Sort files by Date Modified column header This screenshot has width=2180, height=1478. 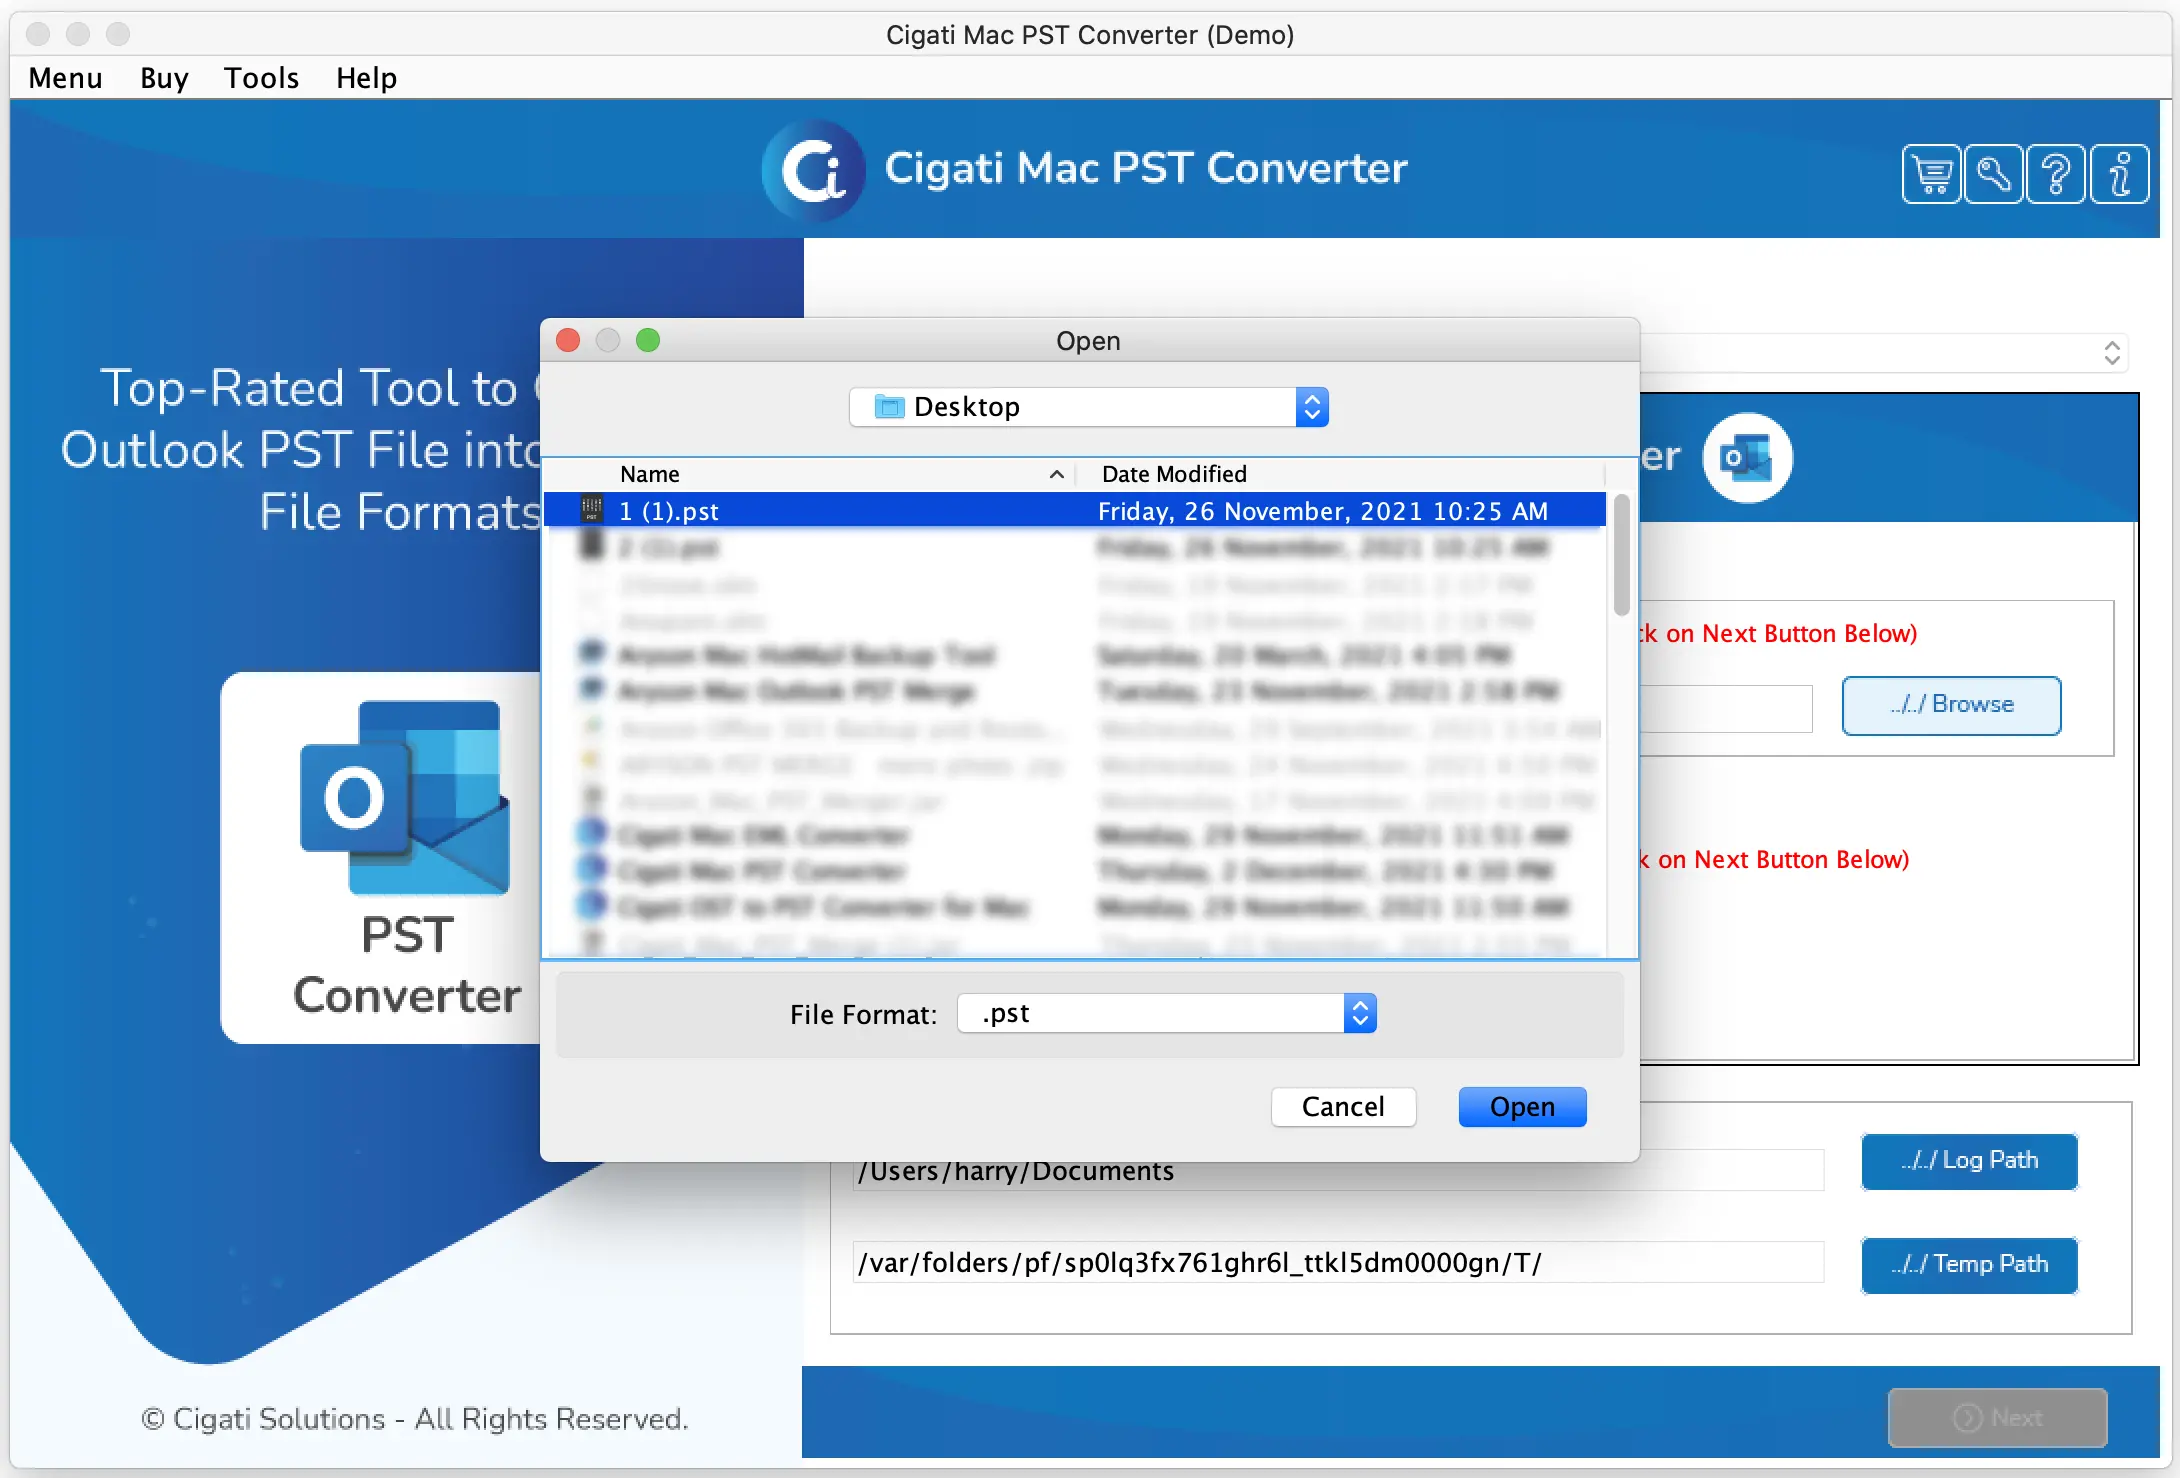[1340, 474]
